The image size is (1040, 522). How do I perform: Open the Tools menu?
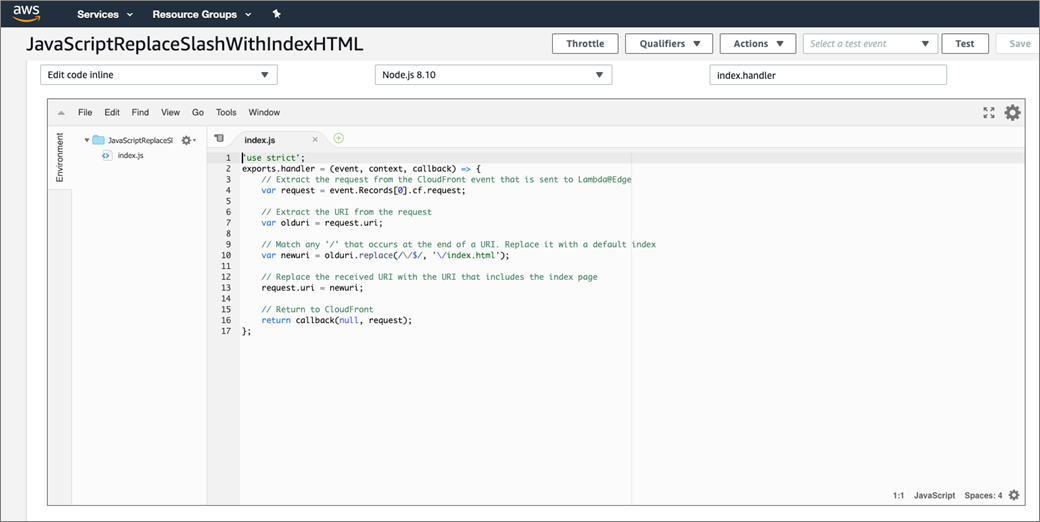(226, 112)
